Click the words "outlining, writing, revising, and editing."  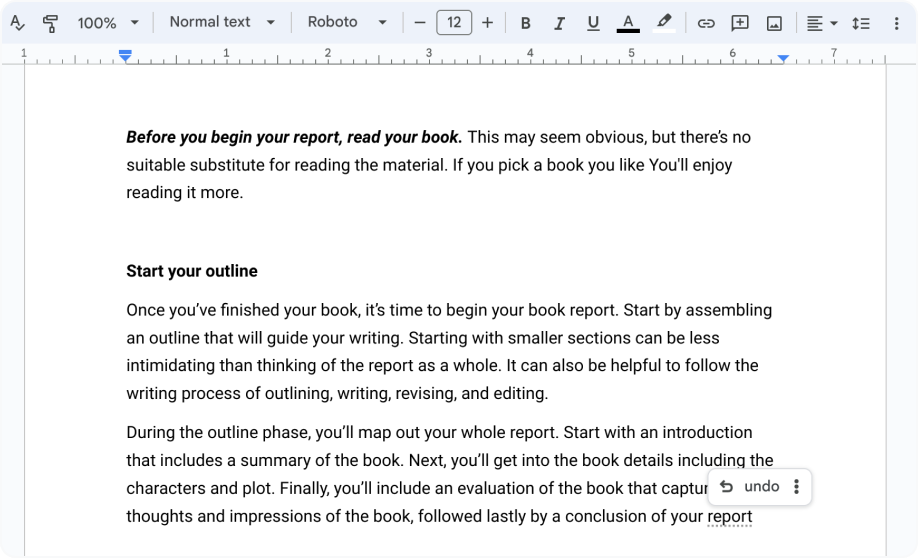(406, 393)
